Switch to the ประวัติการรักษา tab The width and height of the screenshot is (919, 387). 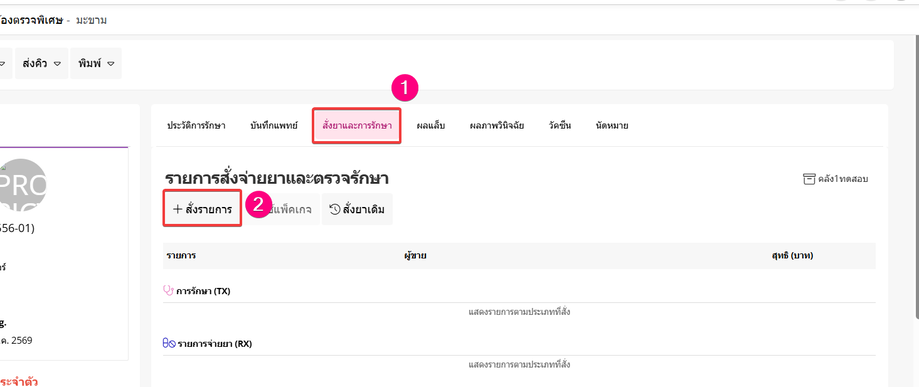click(x=196, y=125)
